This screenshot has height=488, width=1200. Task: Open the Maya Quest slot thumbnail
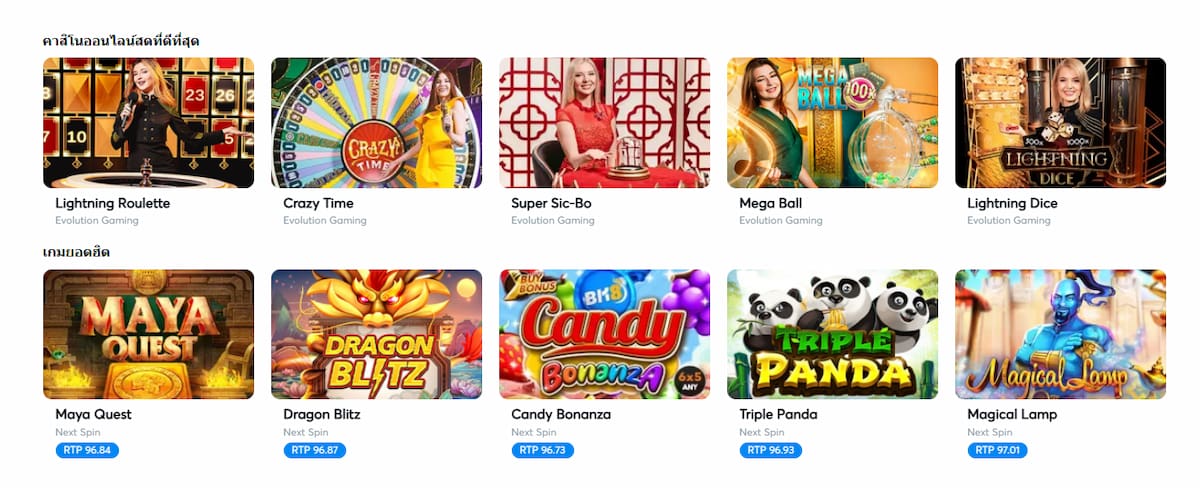[x=148, y=334]
